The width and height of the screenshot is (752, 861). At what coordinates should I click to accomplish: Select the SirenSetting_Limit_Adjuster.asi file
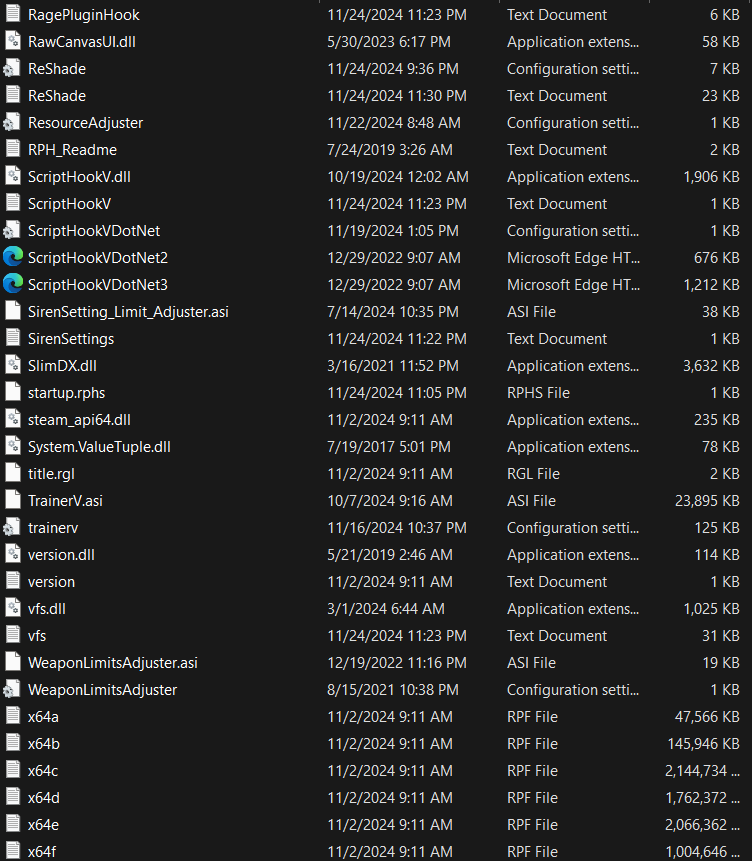click(x=128, y=311)
